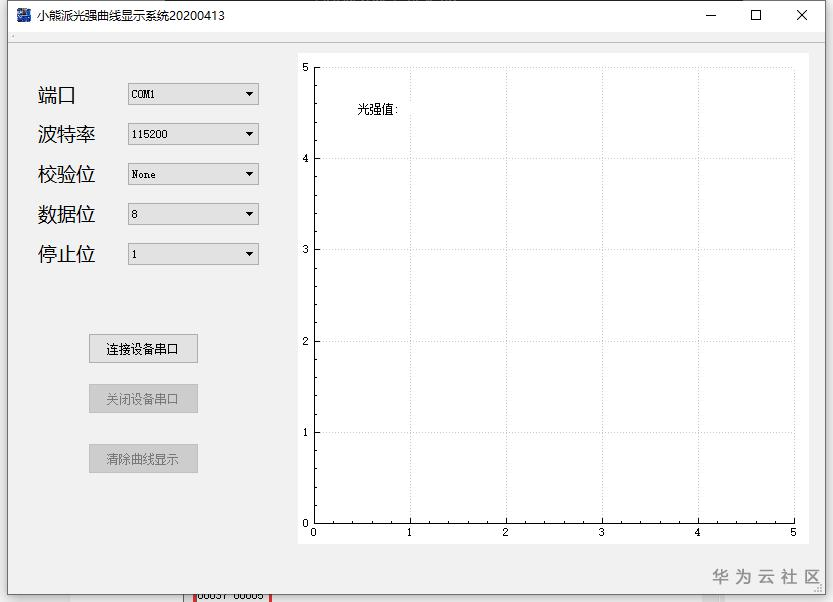Close the 小熊派光强曲线显示系统 window

pyautogui.click(x=802, y=15)
